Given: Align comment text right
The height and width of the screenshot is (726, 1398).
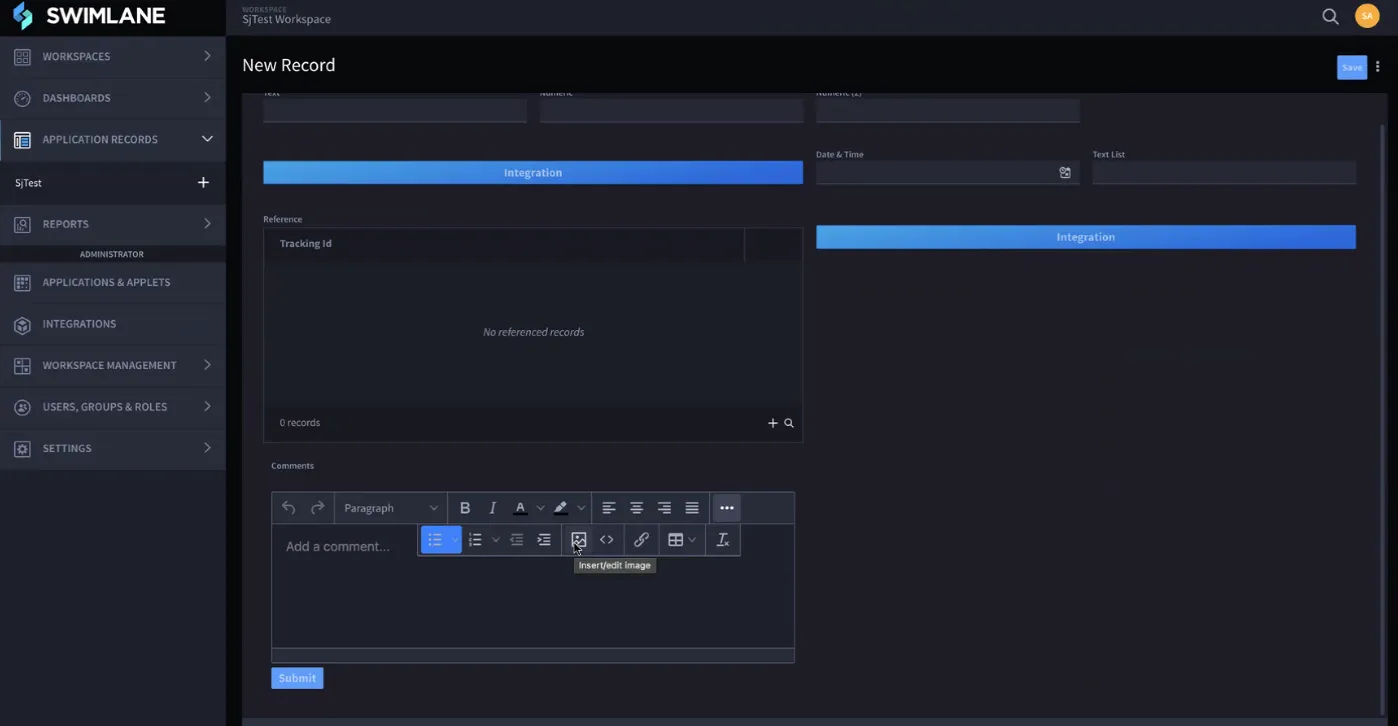Looking at the screenshot, I should tap(664, 508).
